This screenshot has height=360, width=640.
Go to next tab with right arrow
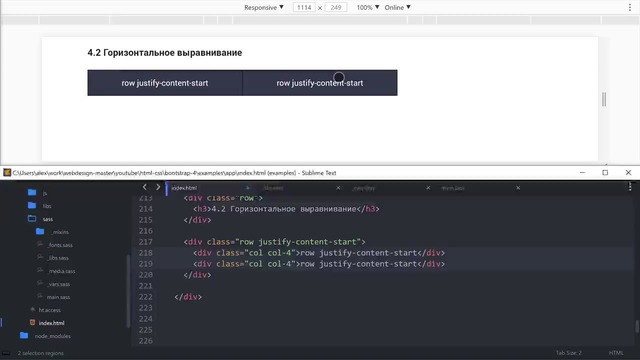click(x=158, y=187)
